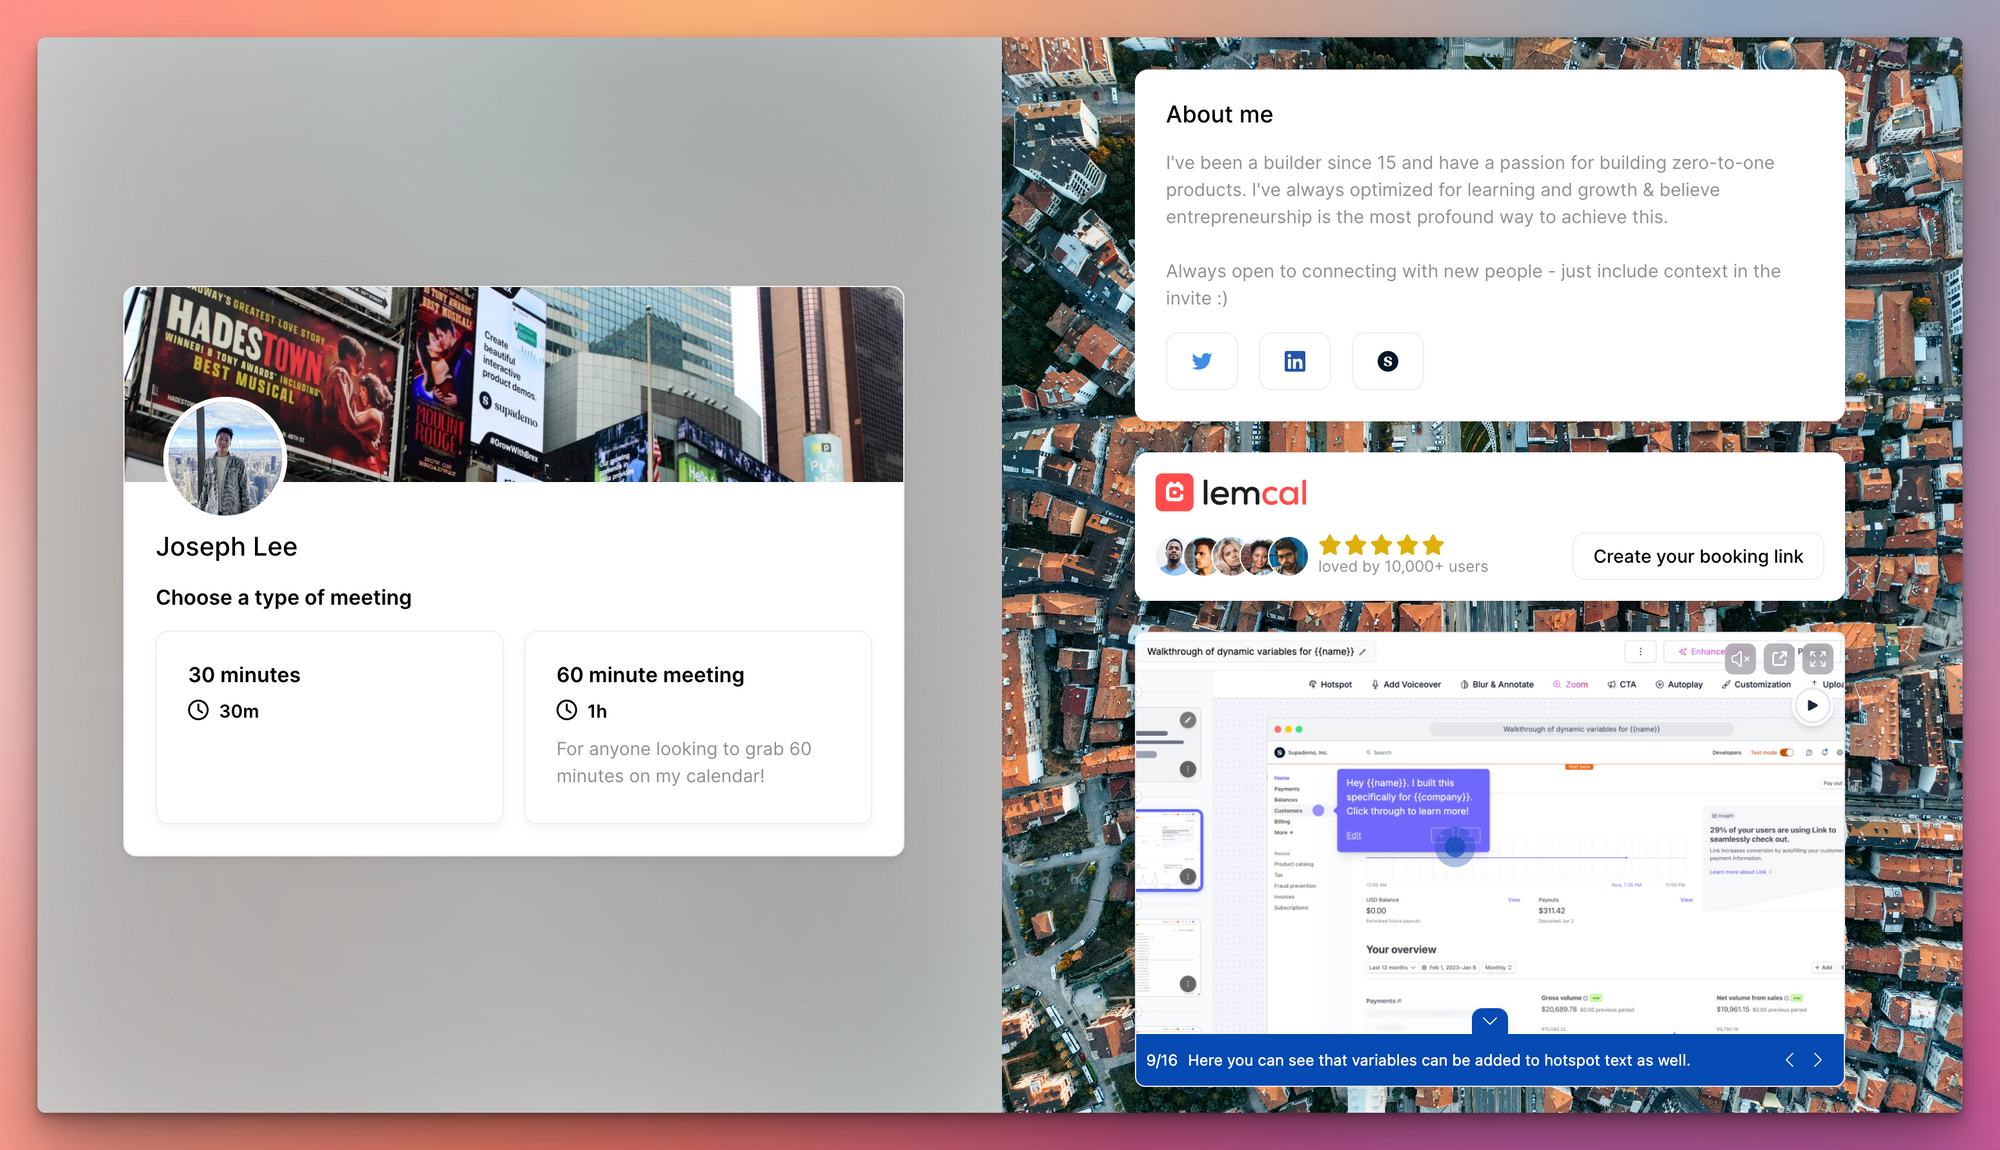Image resolution: width=2000 pixels, height=1150 pixels.
Task: Click the 1h clock icon
Action: tap(567, 710)
